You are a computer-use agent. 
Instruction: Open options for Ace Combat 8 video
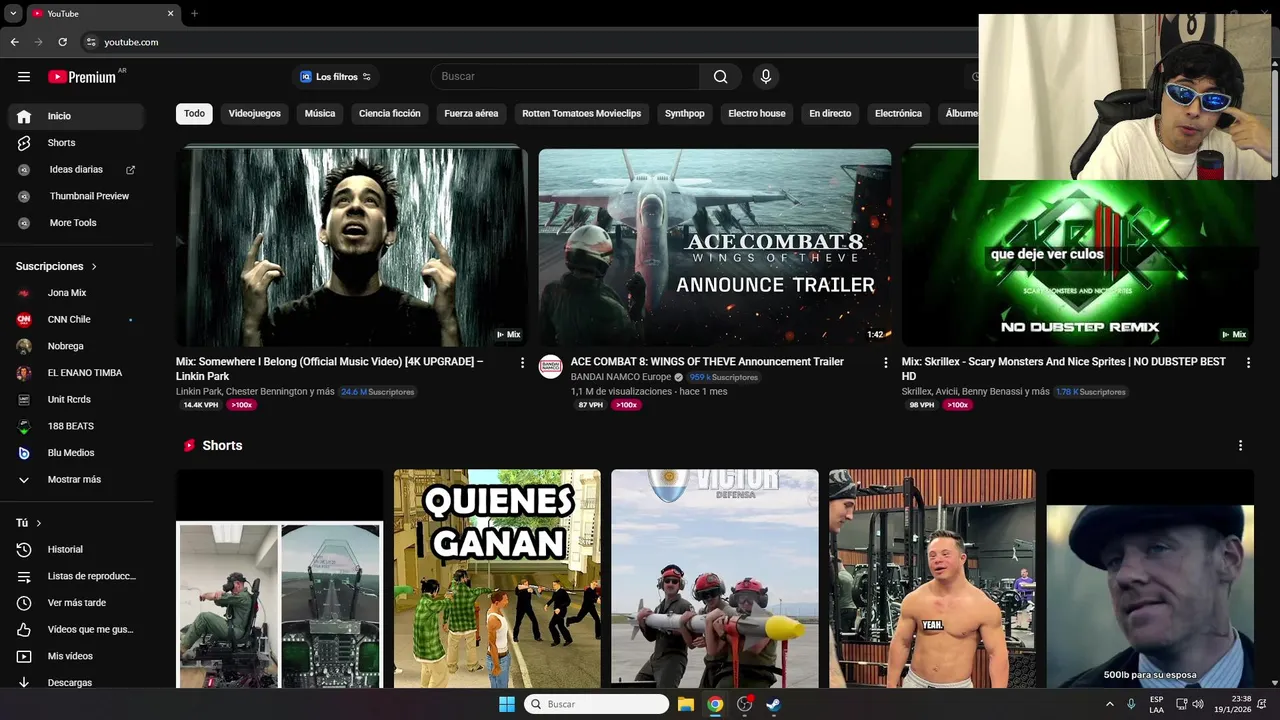click(885, 363)
